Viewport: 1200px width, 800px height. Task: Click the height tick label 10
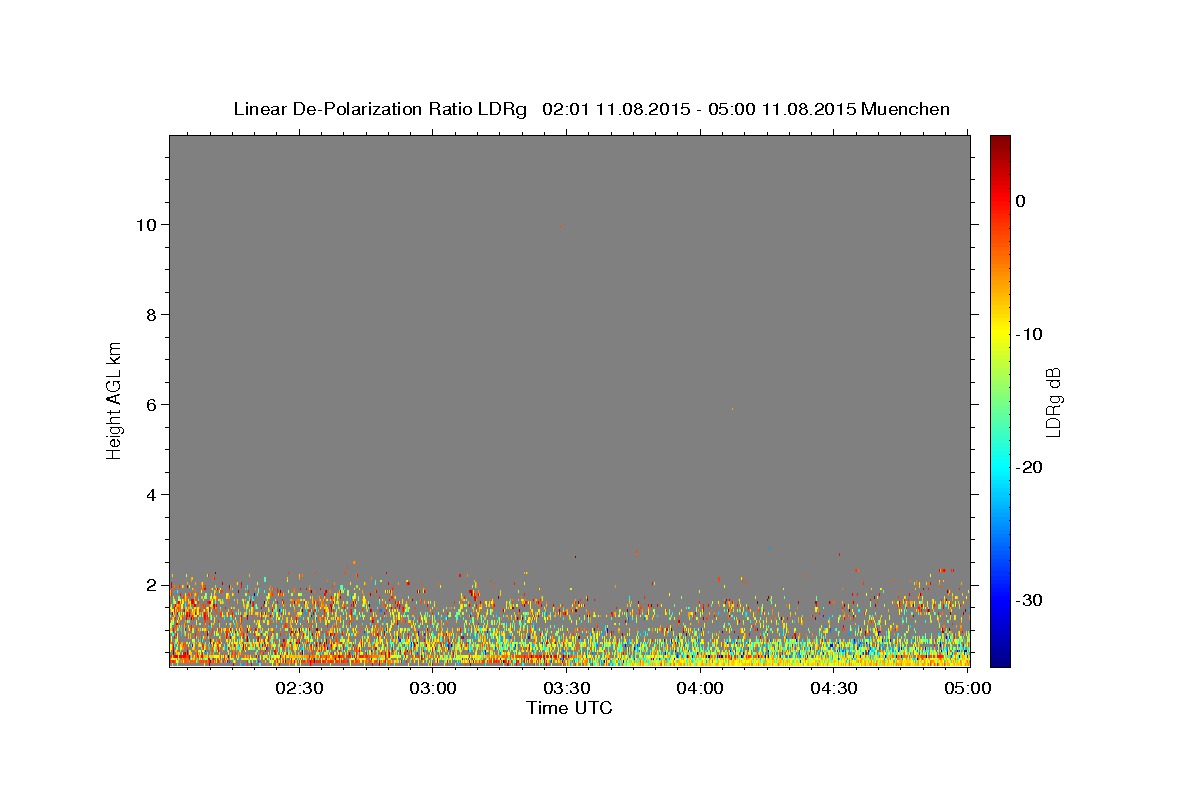[x=147, y=225]
